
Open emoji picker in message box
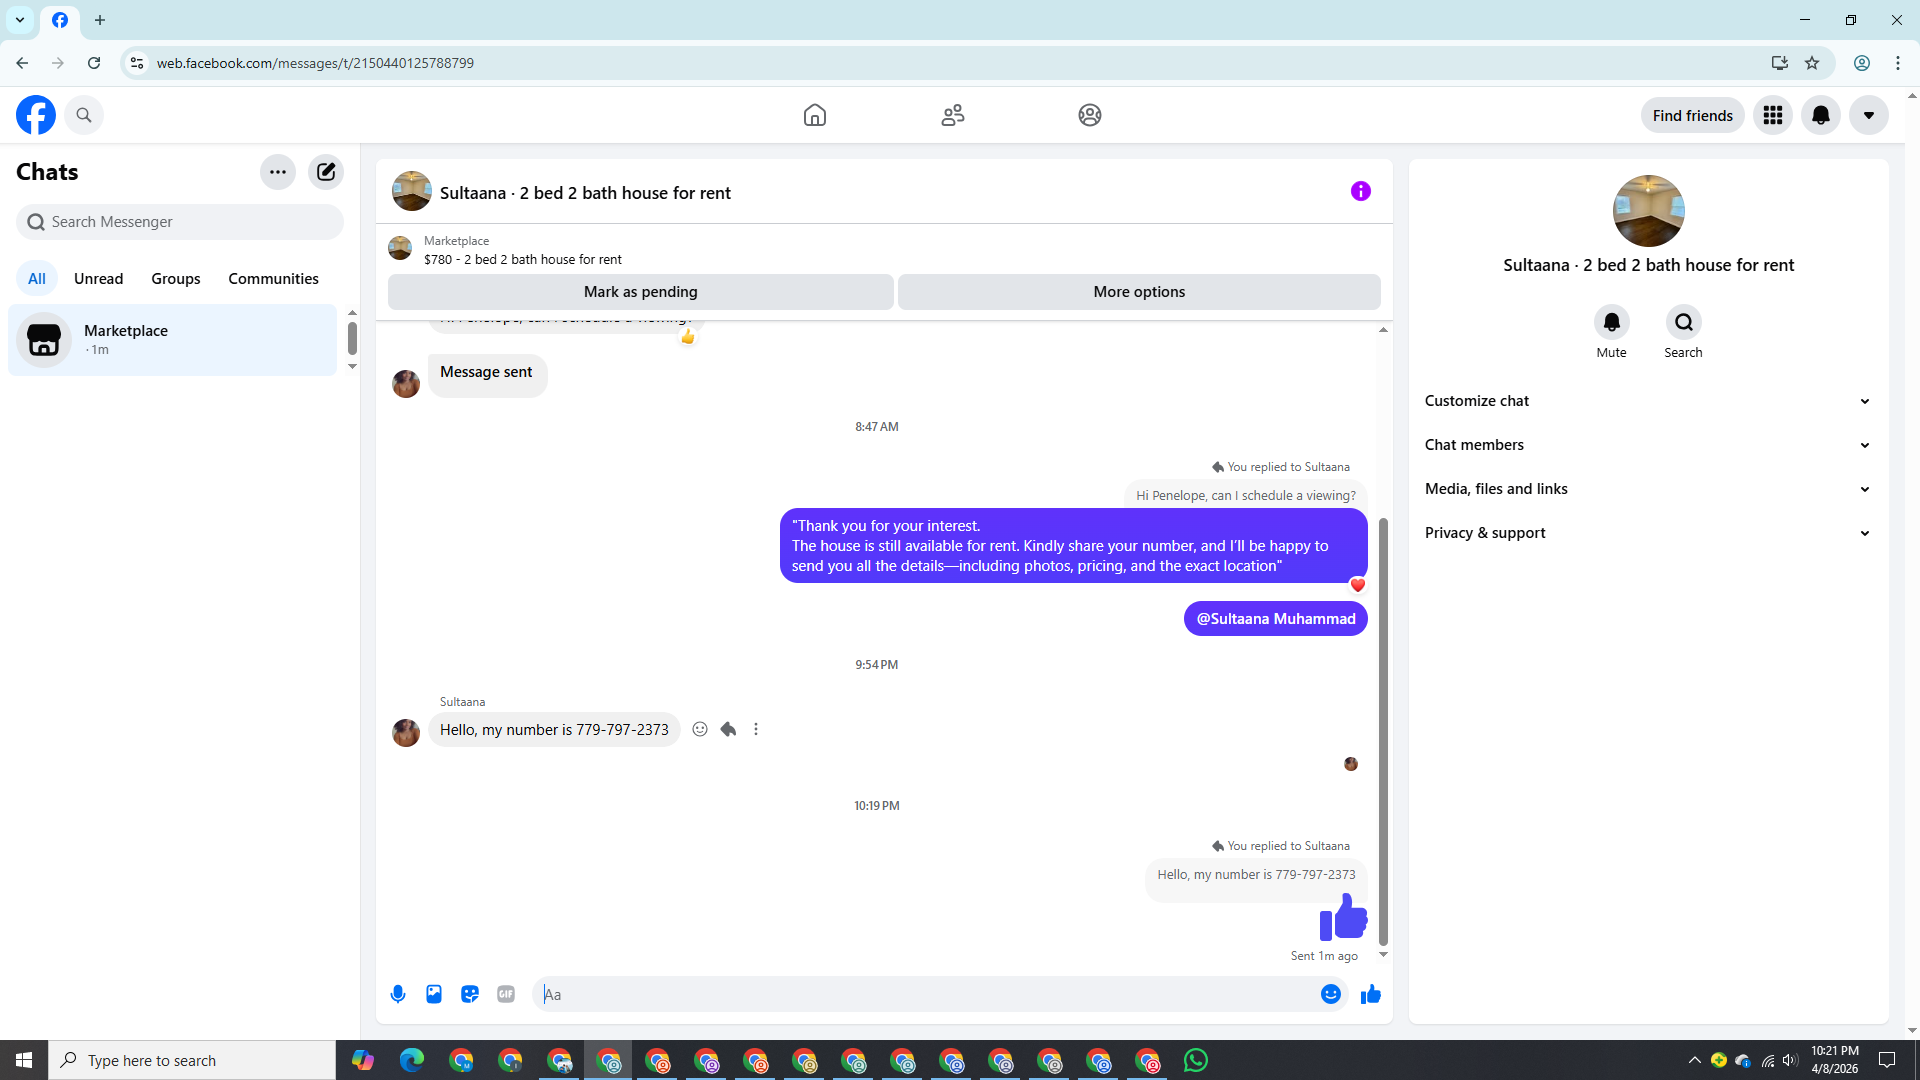1330,994
